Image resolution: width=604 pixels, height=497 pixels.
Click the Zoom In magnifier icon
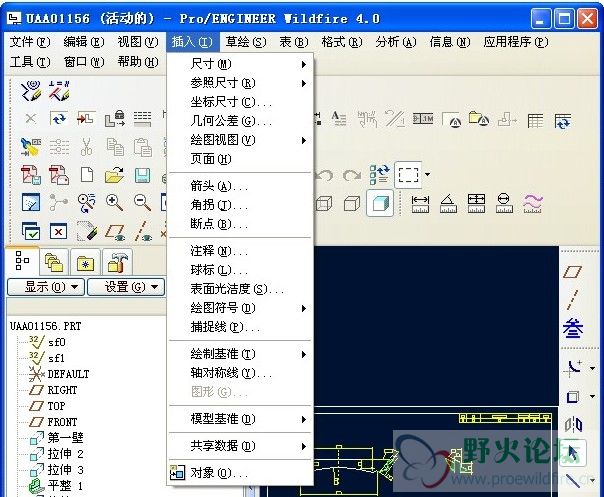pyautogui.click(x=114, y=203)
